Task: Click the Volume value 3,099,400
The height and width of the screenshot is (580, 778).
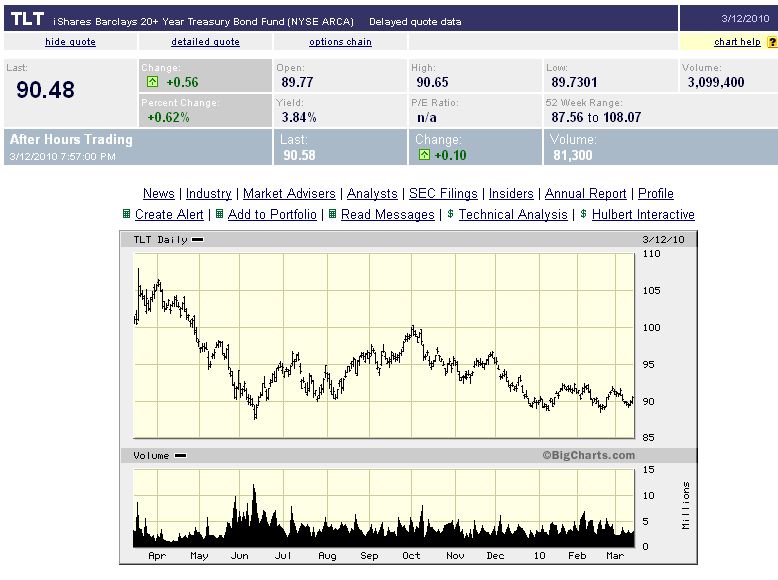Action: click(715, 82)
